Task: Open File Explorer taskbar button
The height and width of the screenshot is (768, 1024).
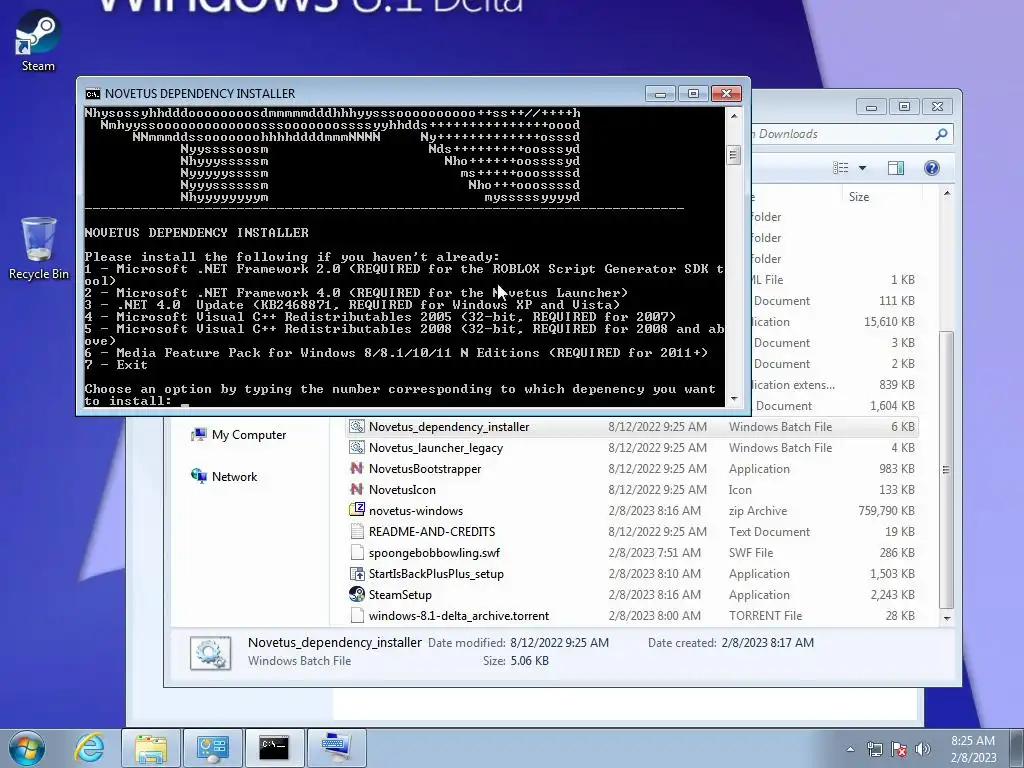Action: click(x=151, y=748)
